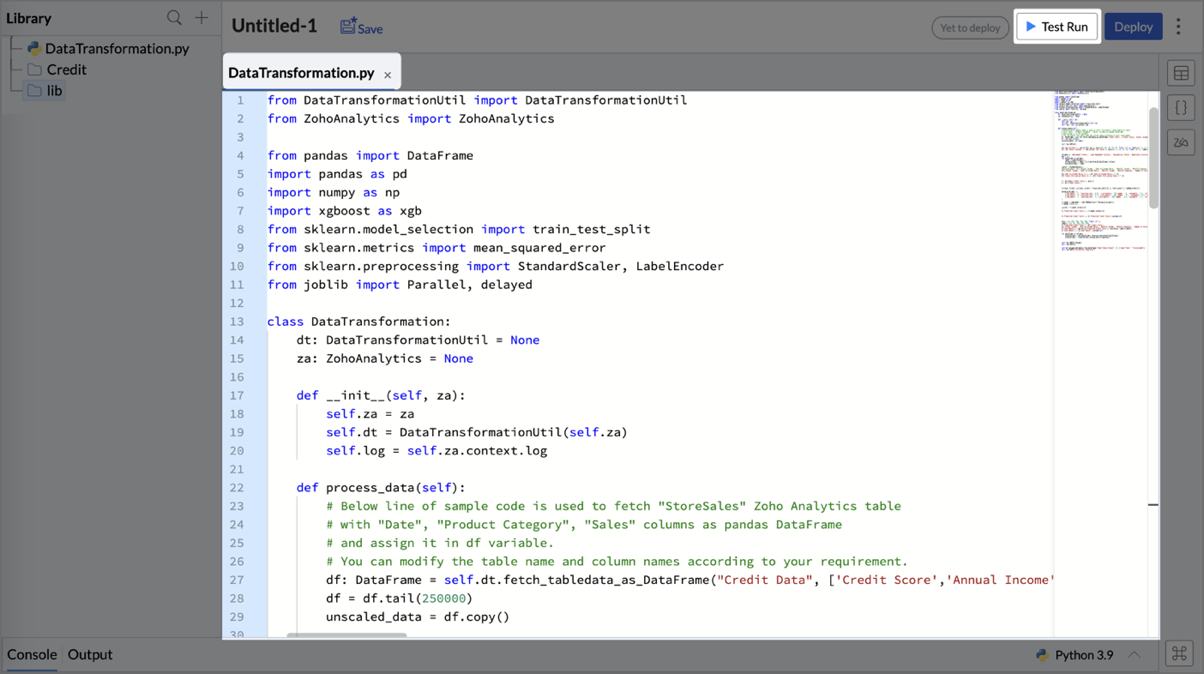The image size is (1204, 674).
Task: Click the horizontal scrollbar of the code editor
Action: (346, 635)
